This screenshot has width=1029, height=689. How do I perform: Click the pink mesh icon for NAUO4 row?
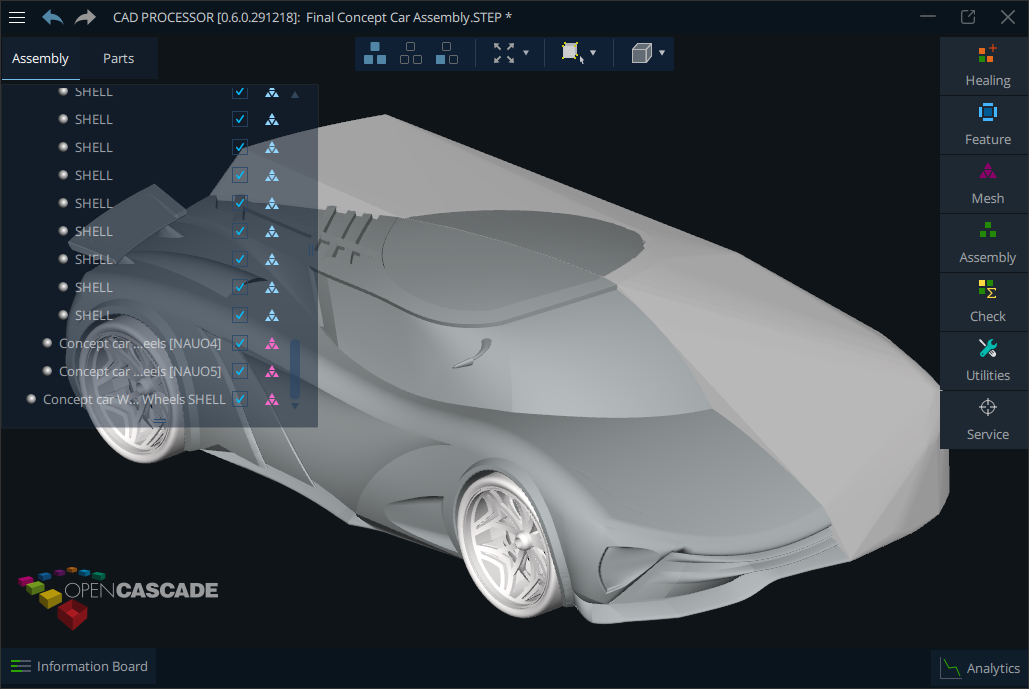(271, 343)
